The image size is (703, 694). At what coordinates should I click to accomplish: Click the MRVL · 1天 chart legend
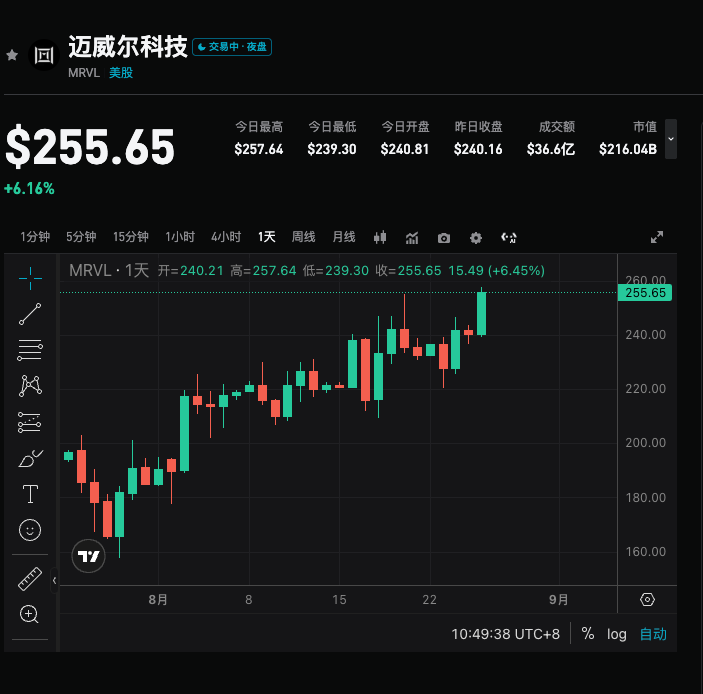point(109,270)
